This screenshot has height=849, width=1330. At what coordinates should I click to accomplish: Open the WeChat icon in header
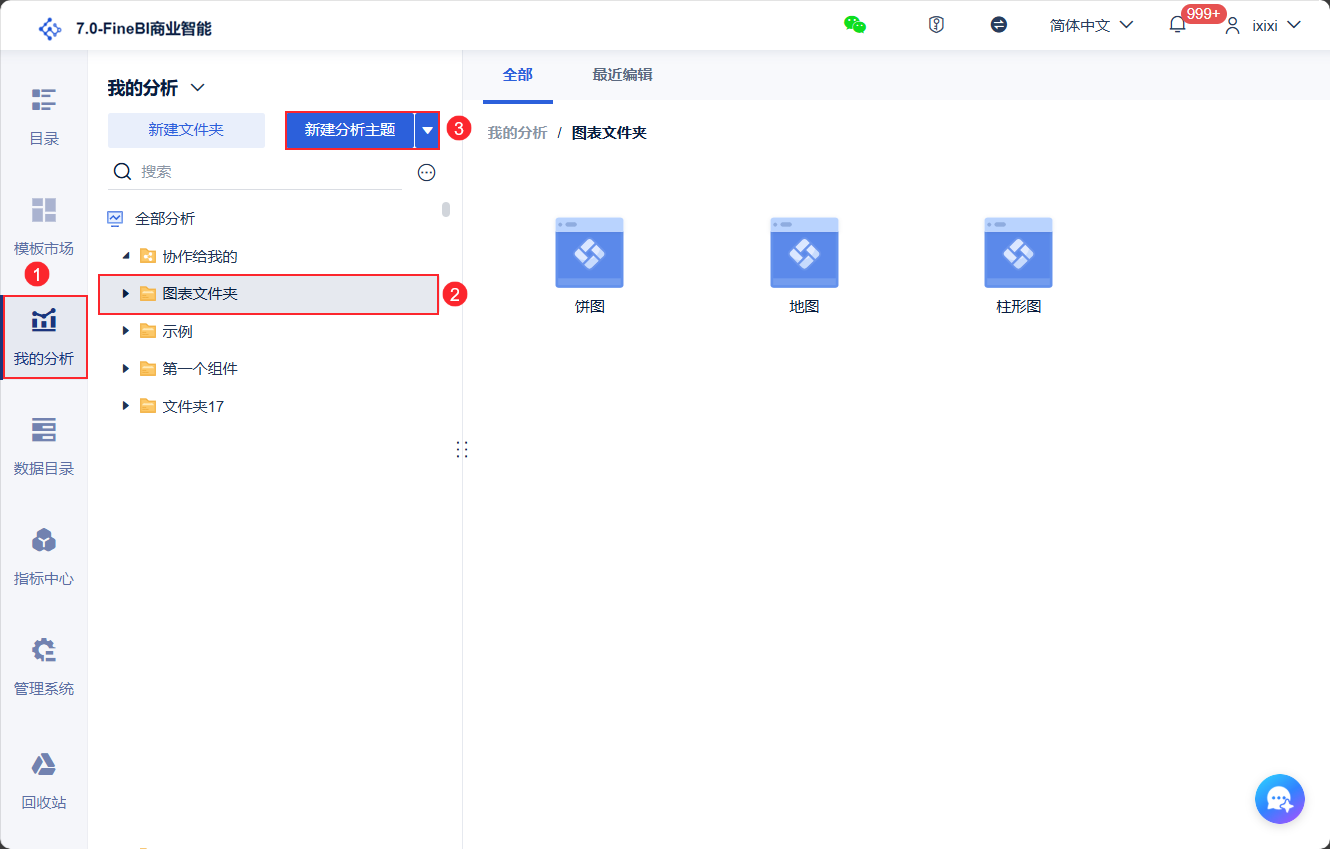click(855, 25)
